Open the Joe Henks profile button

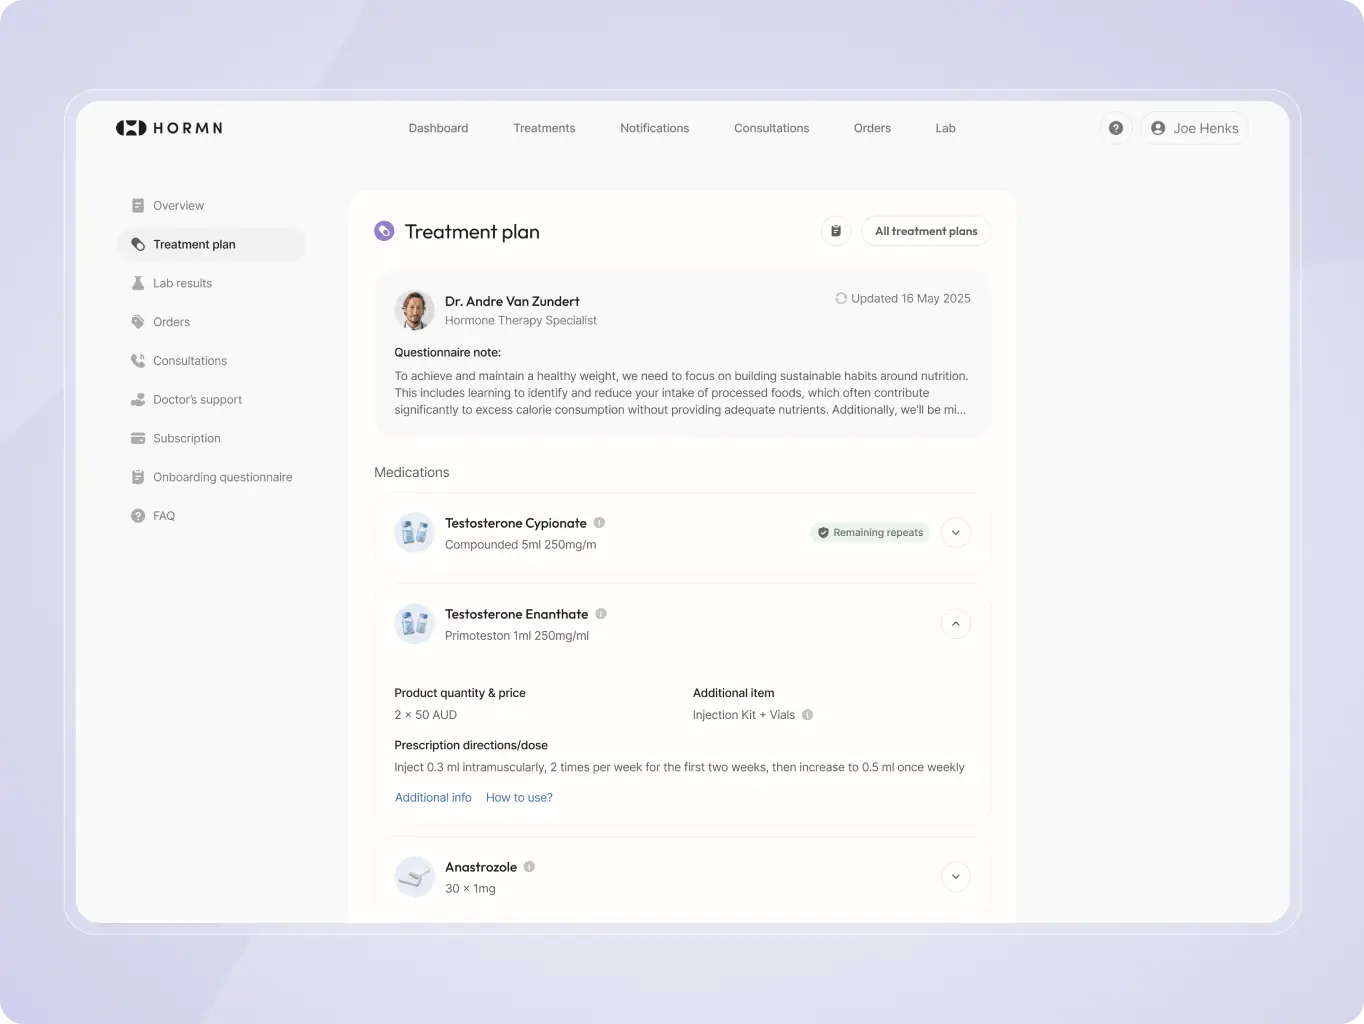[x=1194, y=128]
